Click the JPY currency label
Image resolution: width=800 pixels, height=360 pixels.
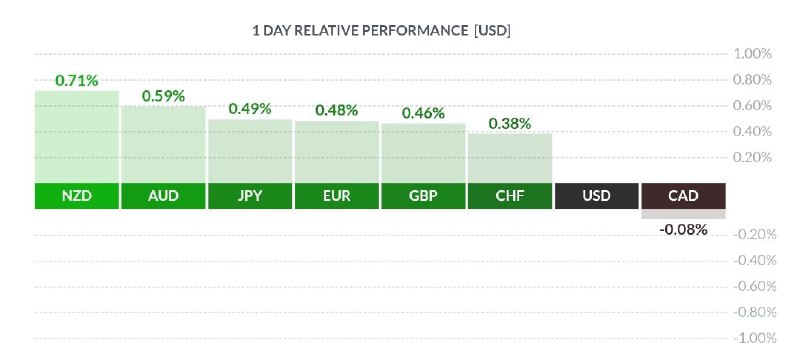click(x=250, y=196)
